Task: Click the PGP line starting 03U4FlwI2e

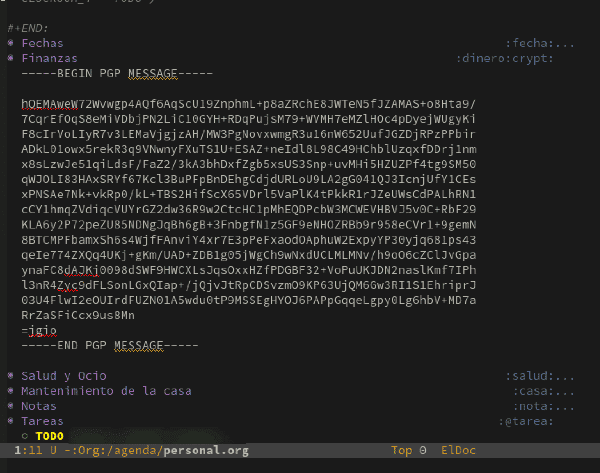Action: [249, 300]
